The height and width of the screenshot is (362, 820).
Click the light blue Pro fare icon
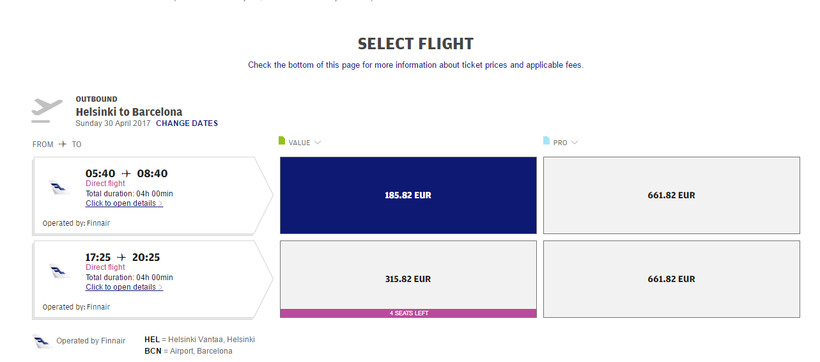pos(546,141)
